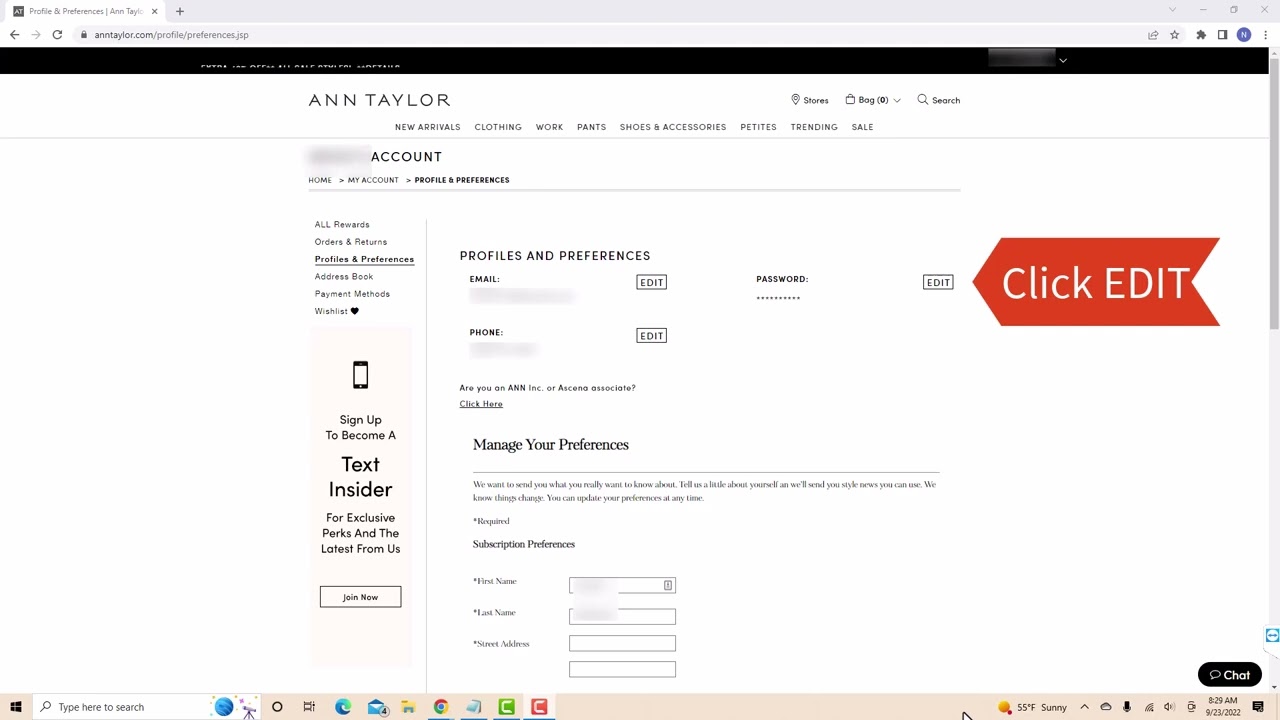This screenshot has height=720, width=1280.
Task: Open the Clothing menu
Action: click(x=498, y=127)
